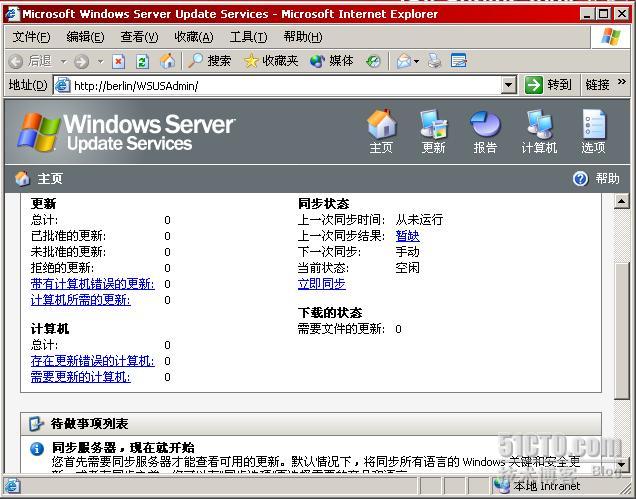Image resolution: width=636 pixels, height=499 pixels.
Task: Click the 已批准的更新 label
Action: pos(68,236)
